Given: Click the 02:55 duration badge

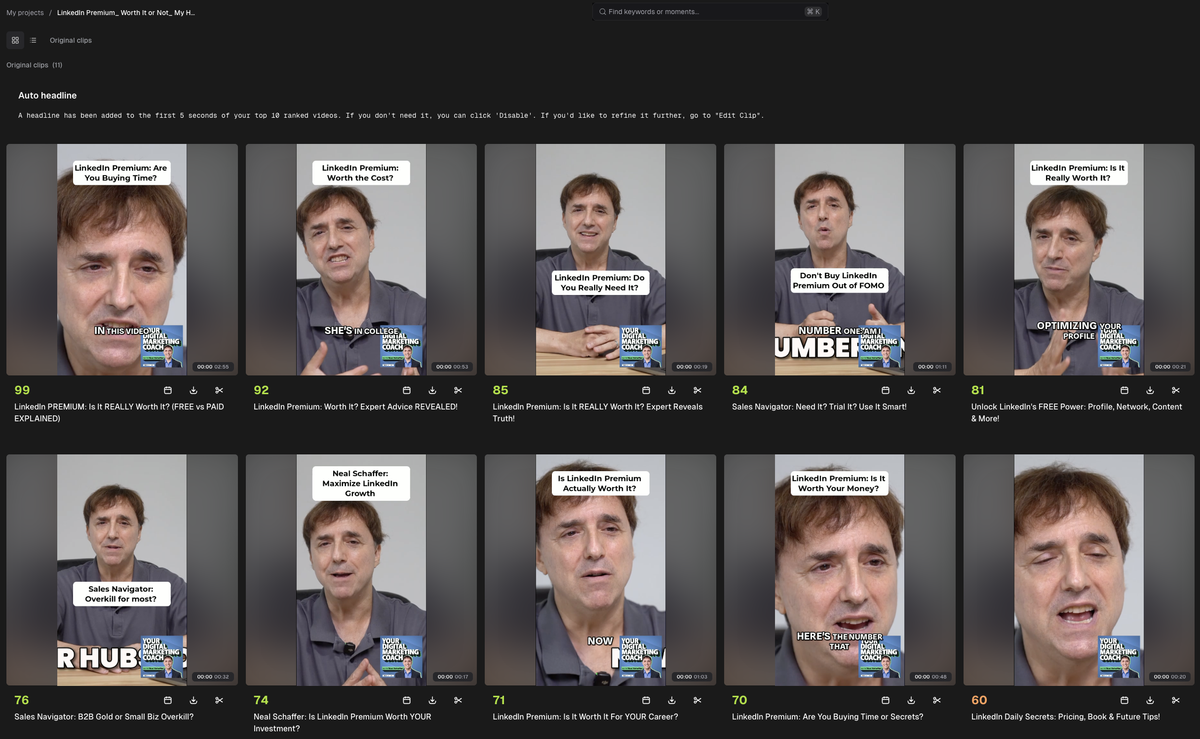Looking at the screenshot, I should (x=214, y=366).
